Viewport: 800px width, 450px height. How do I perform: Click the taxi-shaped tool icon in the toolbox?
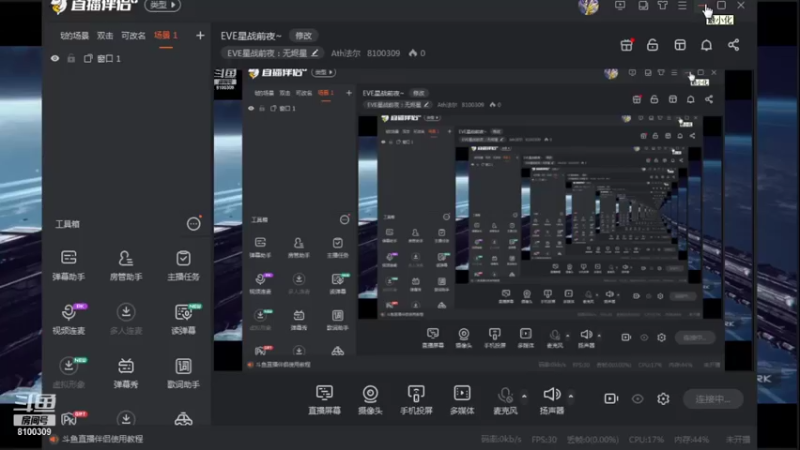click(x=183, y=419)
